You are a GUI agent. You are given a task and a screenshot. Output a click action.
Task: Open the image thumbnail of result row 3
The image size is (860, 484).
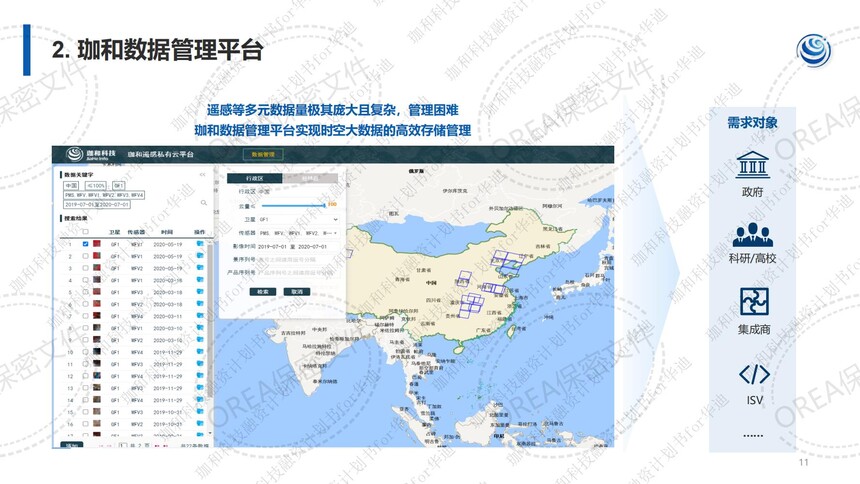pos(97,268)
